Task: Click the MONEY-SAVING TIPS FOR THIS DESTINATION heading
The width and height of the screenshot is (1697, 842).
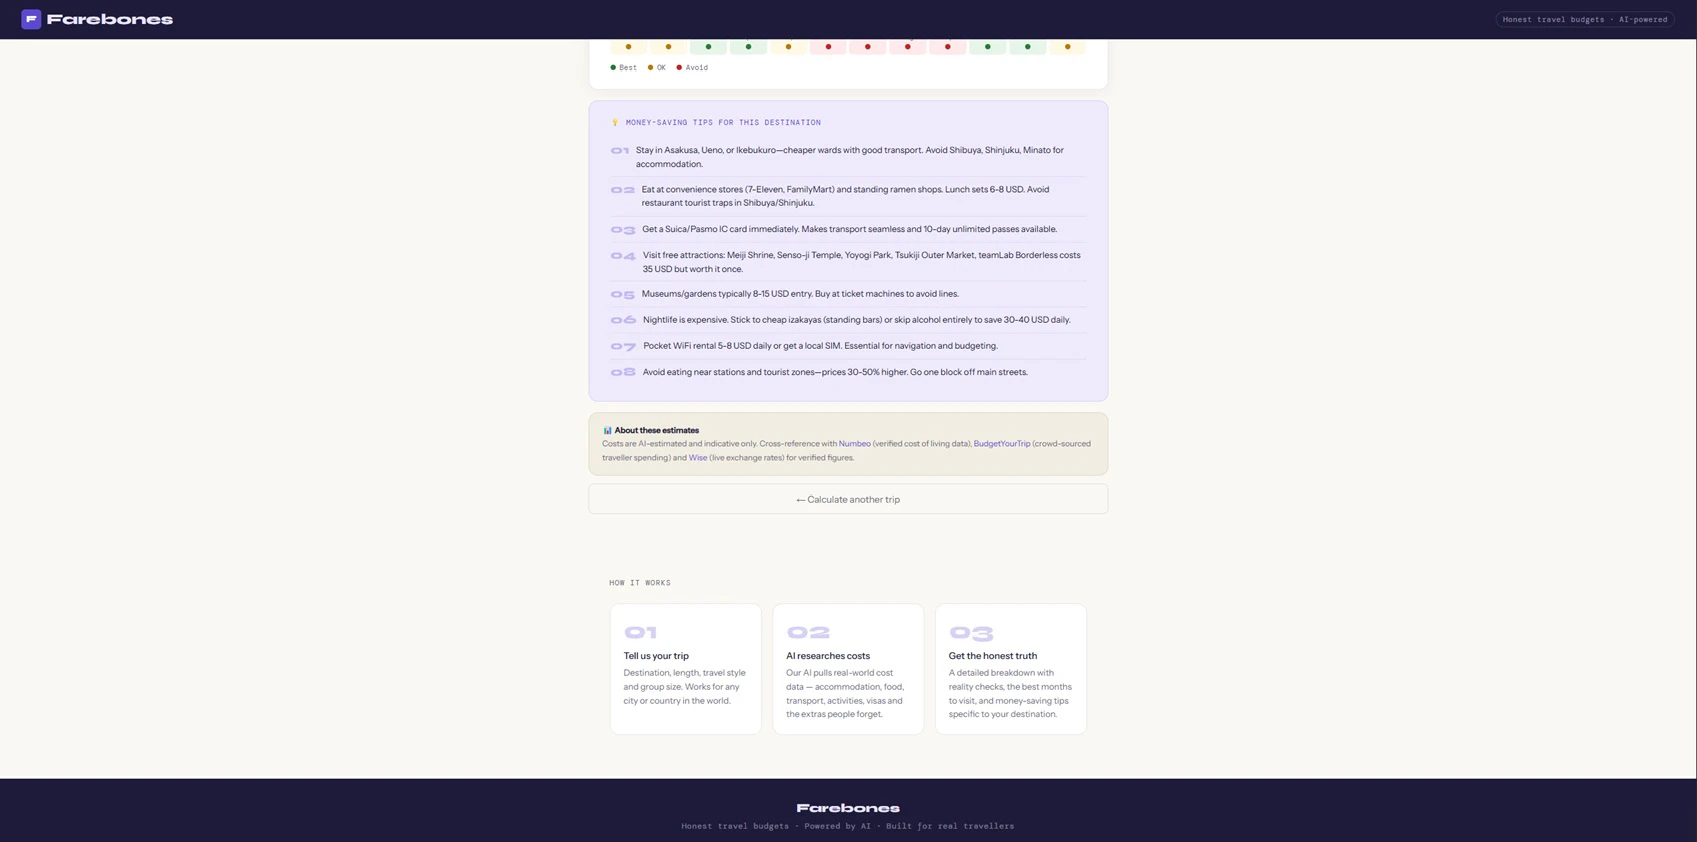Action: tap(723, 123)
